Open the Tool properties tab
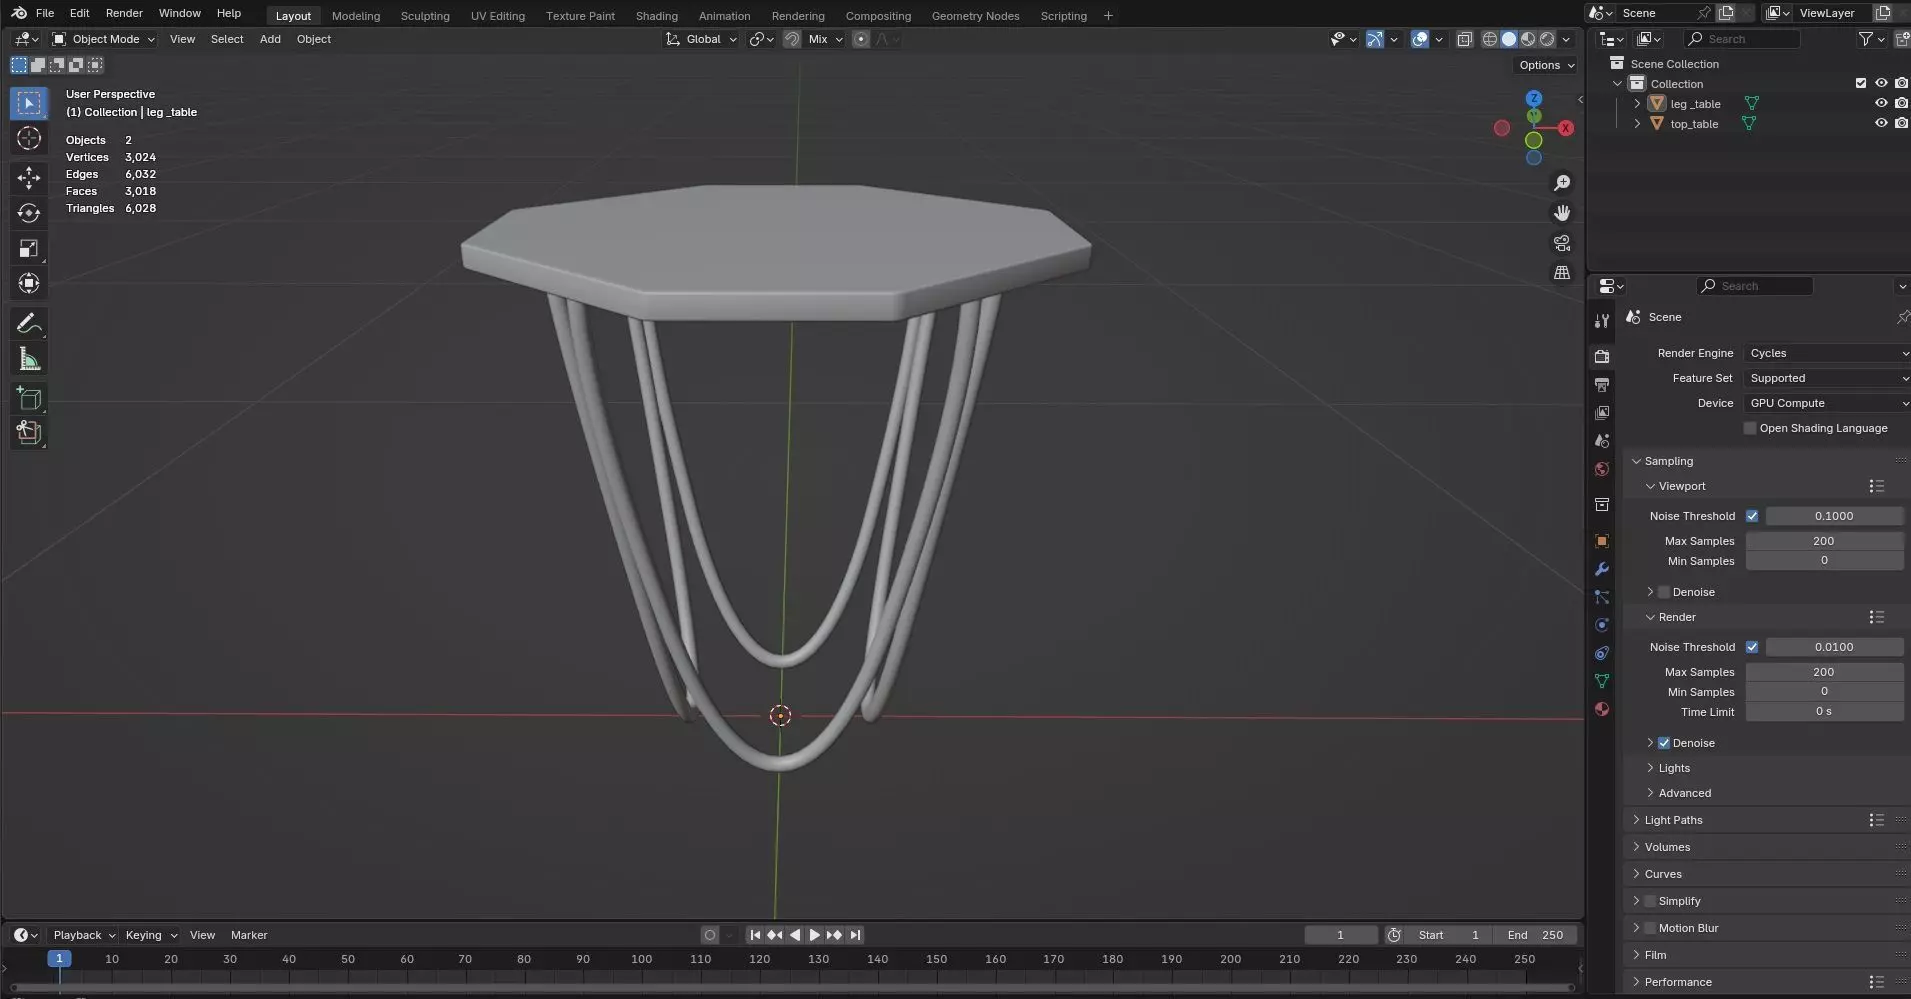Image resolution: width=1911 pixels, height=999 pixels. pos(1602,321)
